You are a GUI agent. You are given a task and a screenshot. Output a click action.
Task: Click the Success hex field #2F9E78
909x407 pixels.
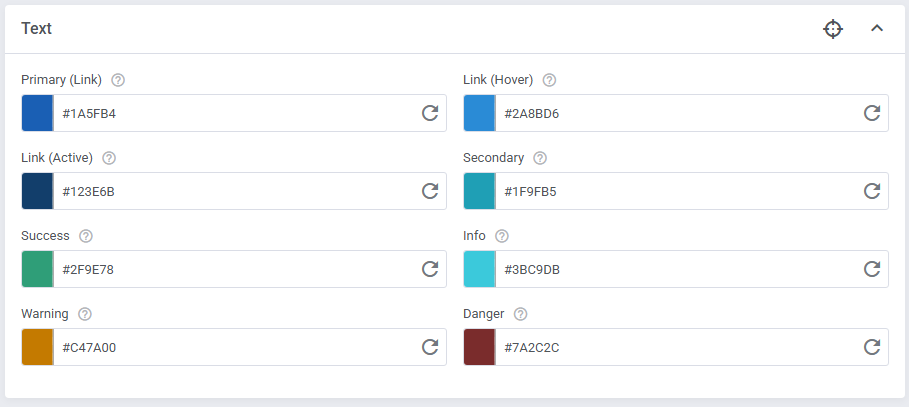tap(230, 269)
